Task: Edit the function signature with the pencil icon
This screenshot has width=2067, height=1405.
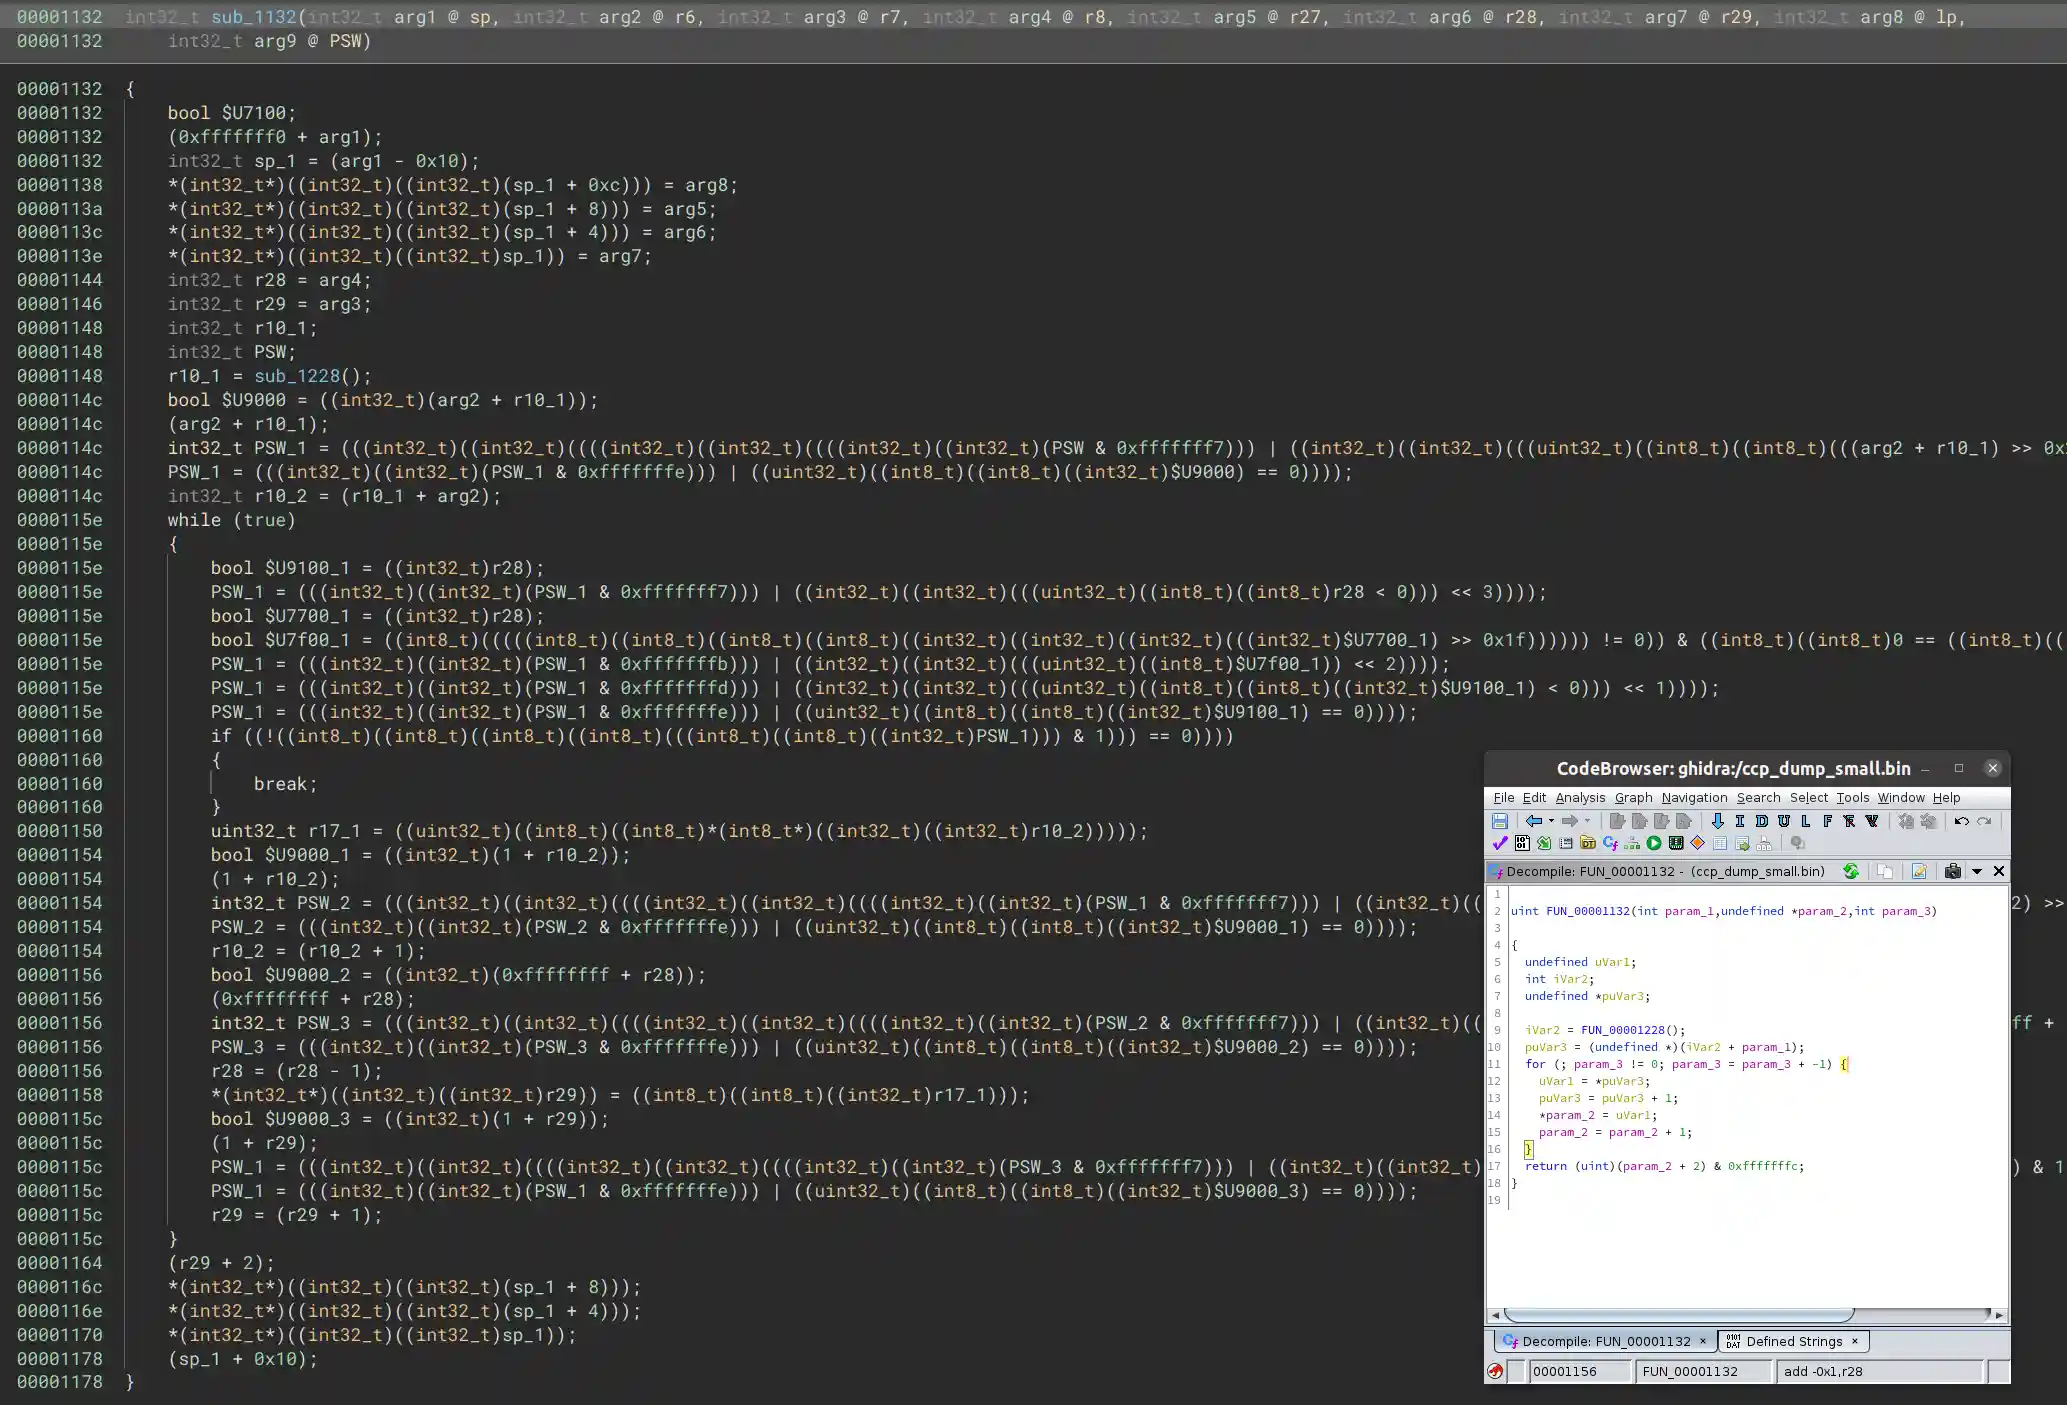Action: tap(1919, 871)
